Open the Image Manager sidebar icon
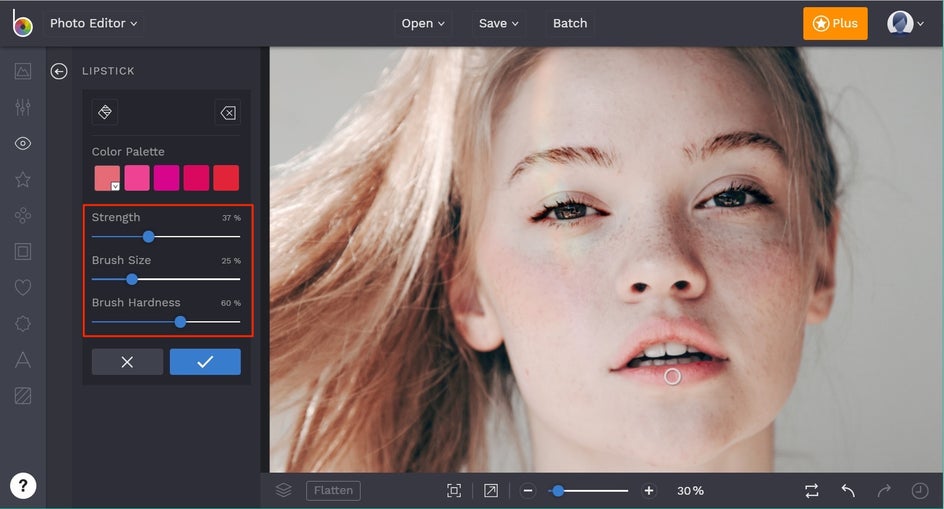 [x=23, y=71]
